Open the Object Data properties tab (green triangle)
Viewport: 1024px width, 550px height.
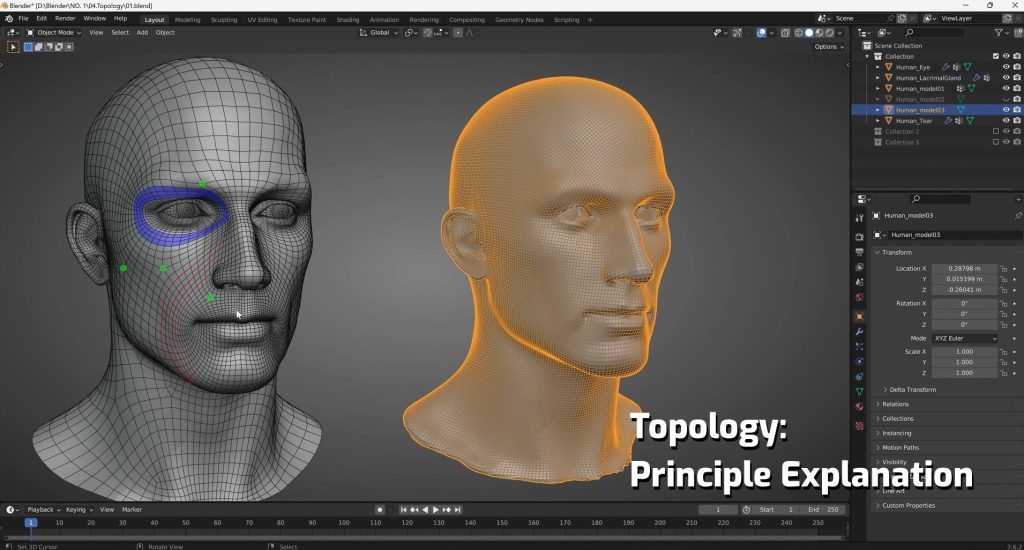click(859, 391)
